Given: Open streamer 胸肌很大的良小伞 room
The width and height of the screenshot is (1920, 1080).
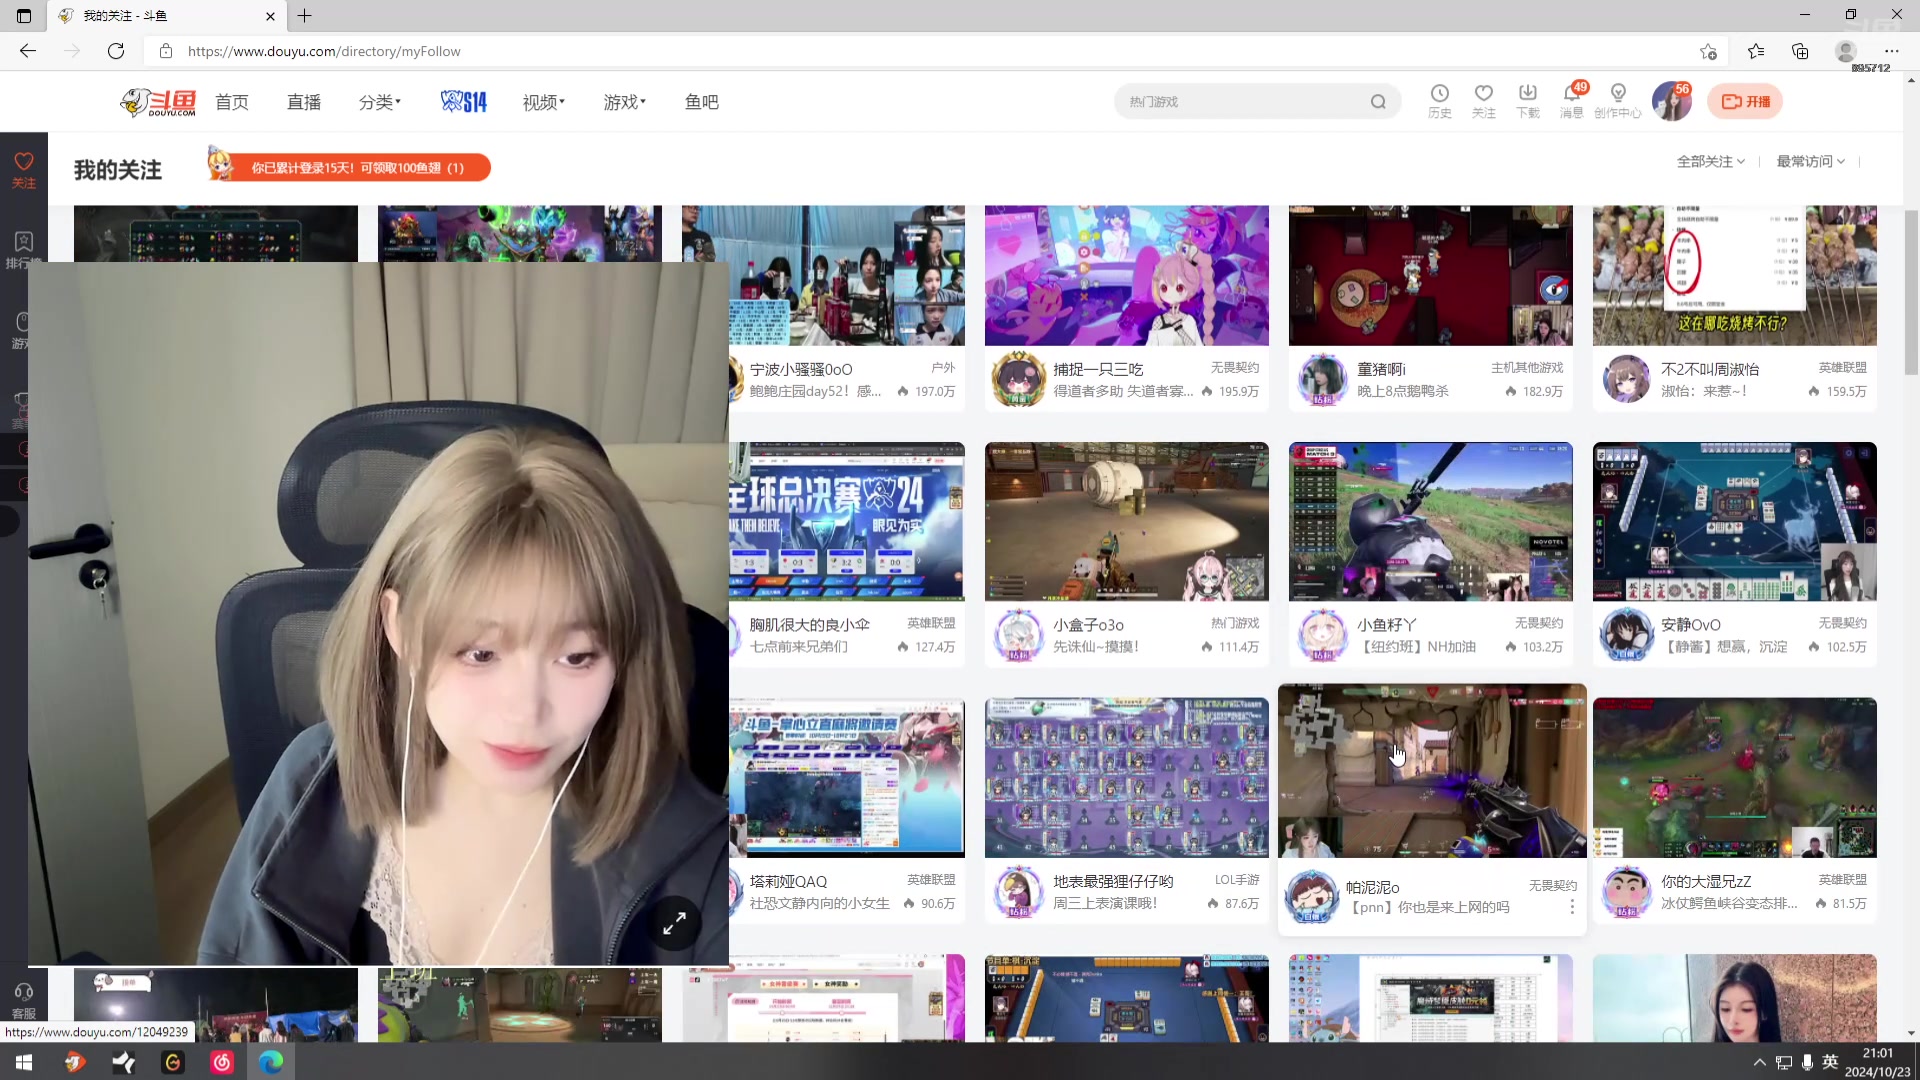Looking at the screenshot, I should 810,625.
